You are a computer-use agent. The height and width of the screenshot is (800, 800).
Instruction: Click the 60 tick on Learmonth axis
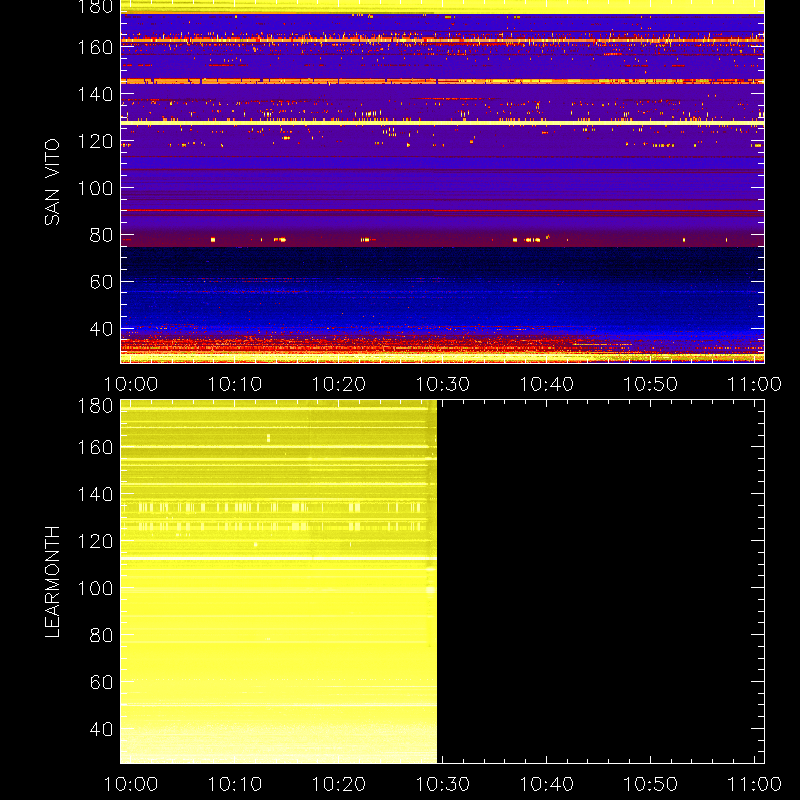point(101,682)
